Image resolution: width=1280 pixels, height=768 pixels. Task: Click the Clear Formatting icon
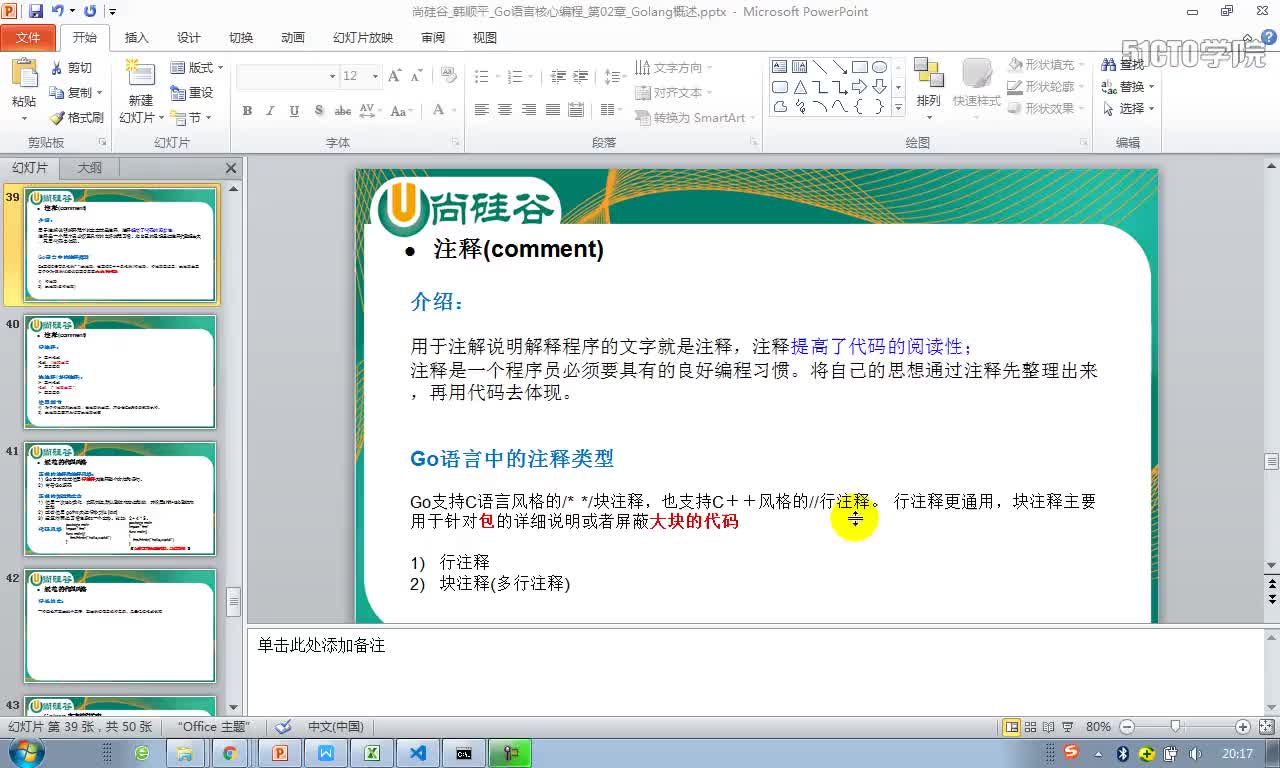pos(446,76)
